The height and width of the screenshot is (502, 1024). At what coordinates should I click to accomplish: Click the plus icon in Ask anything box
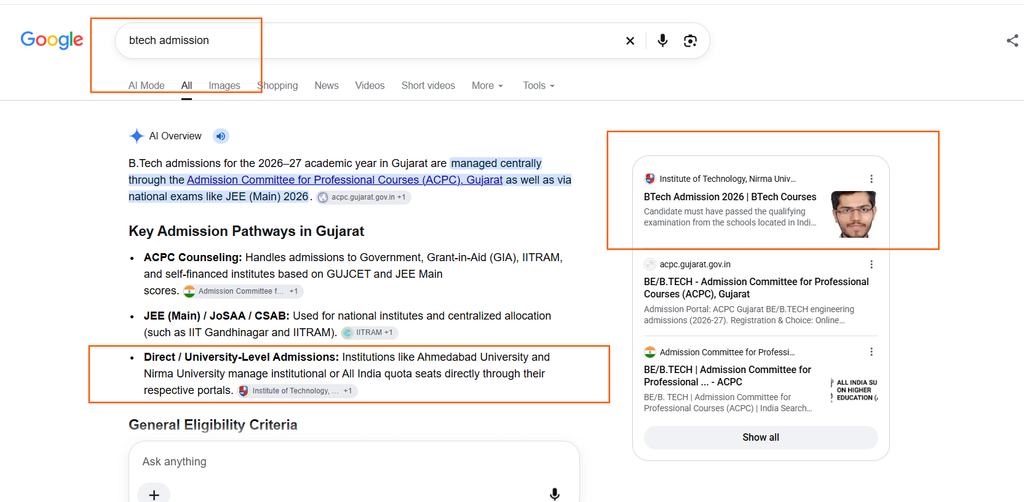154,494
